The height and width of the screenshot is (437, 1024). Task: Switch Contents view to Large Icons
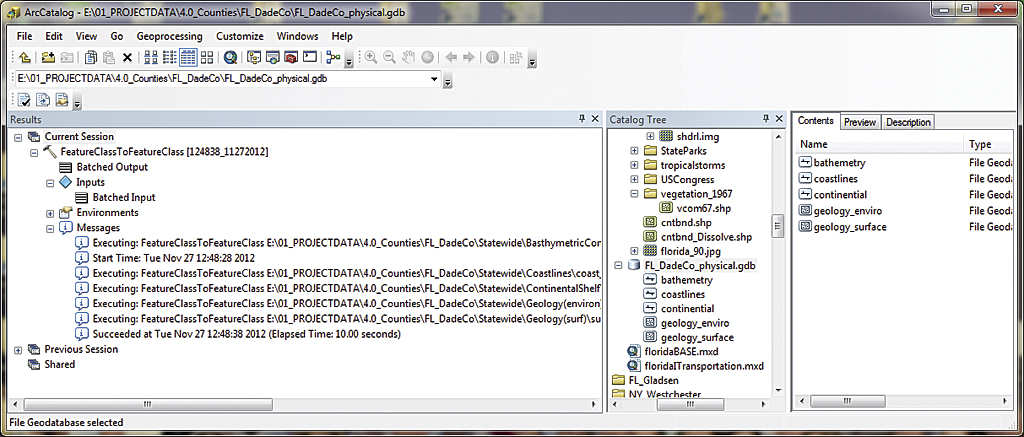coord(151,57)
